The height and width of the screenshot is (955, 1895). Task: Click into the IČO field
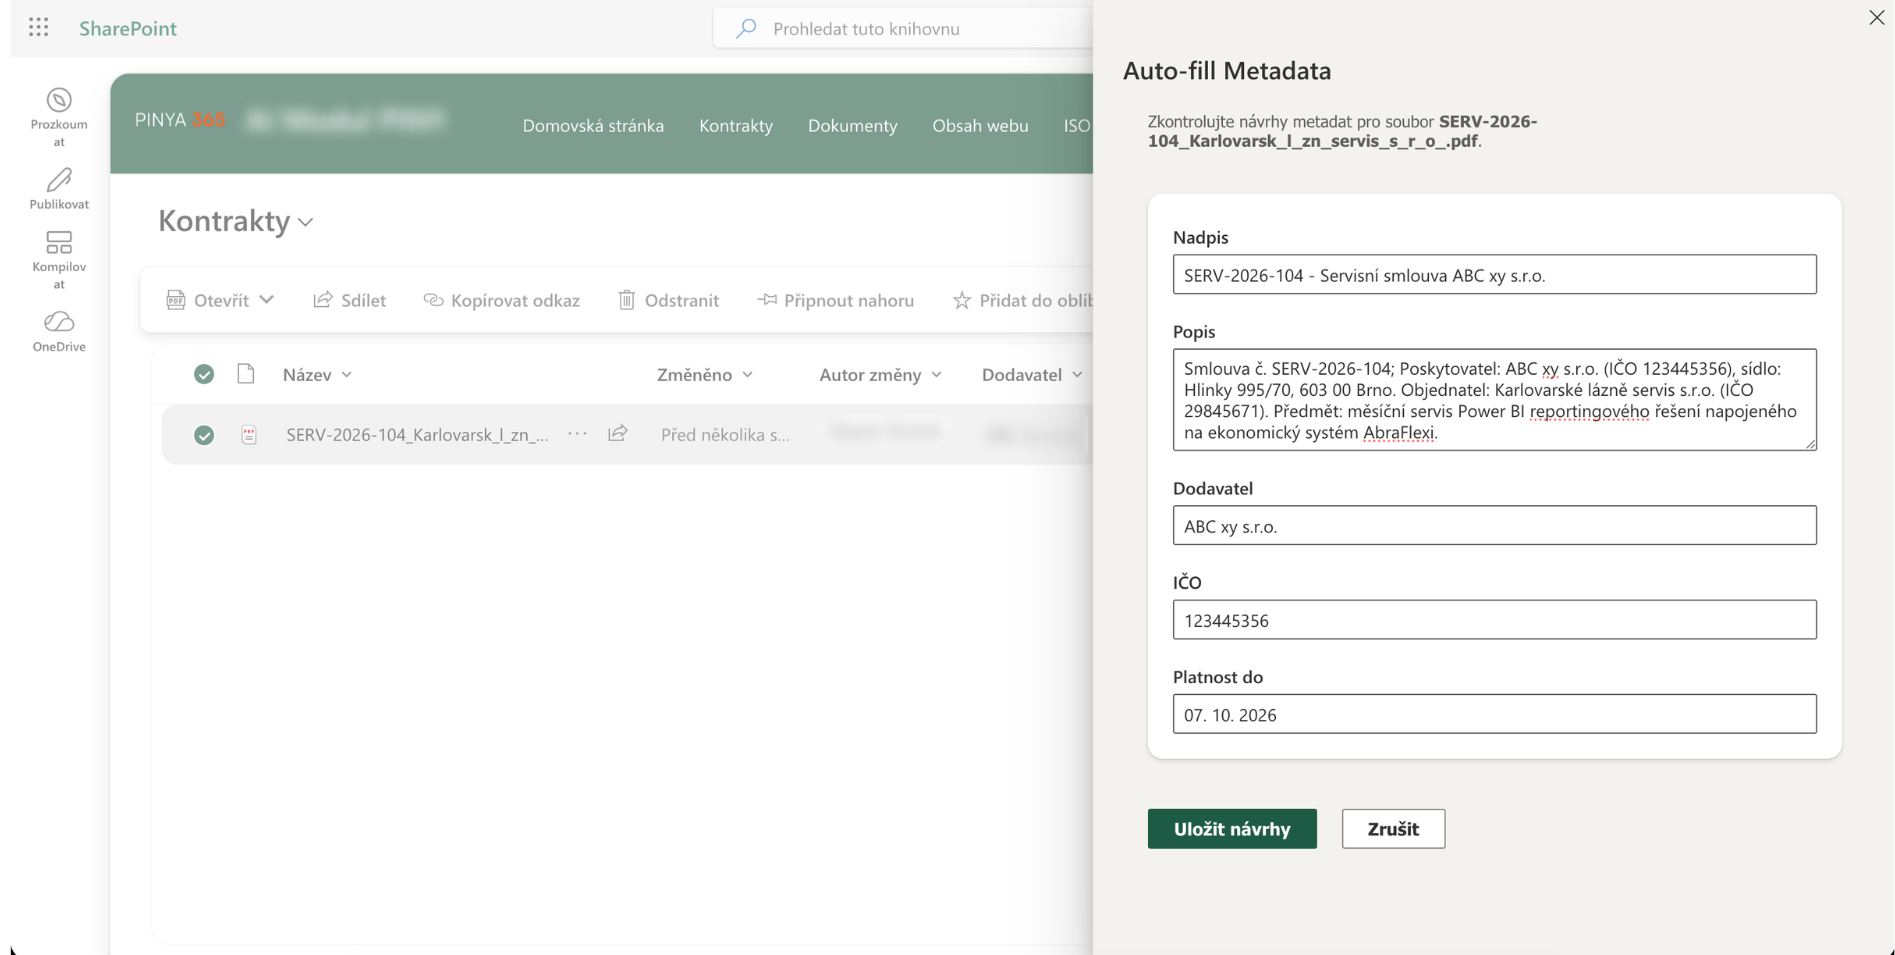[x=1495, y=620]
